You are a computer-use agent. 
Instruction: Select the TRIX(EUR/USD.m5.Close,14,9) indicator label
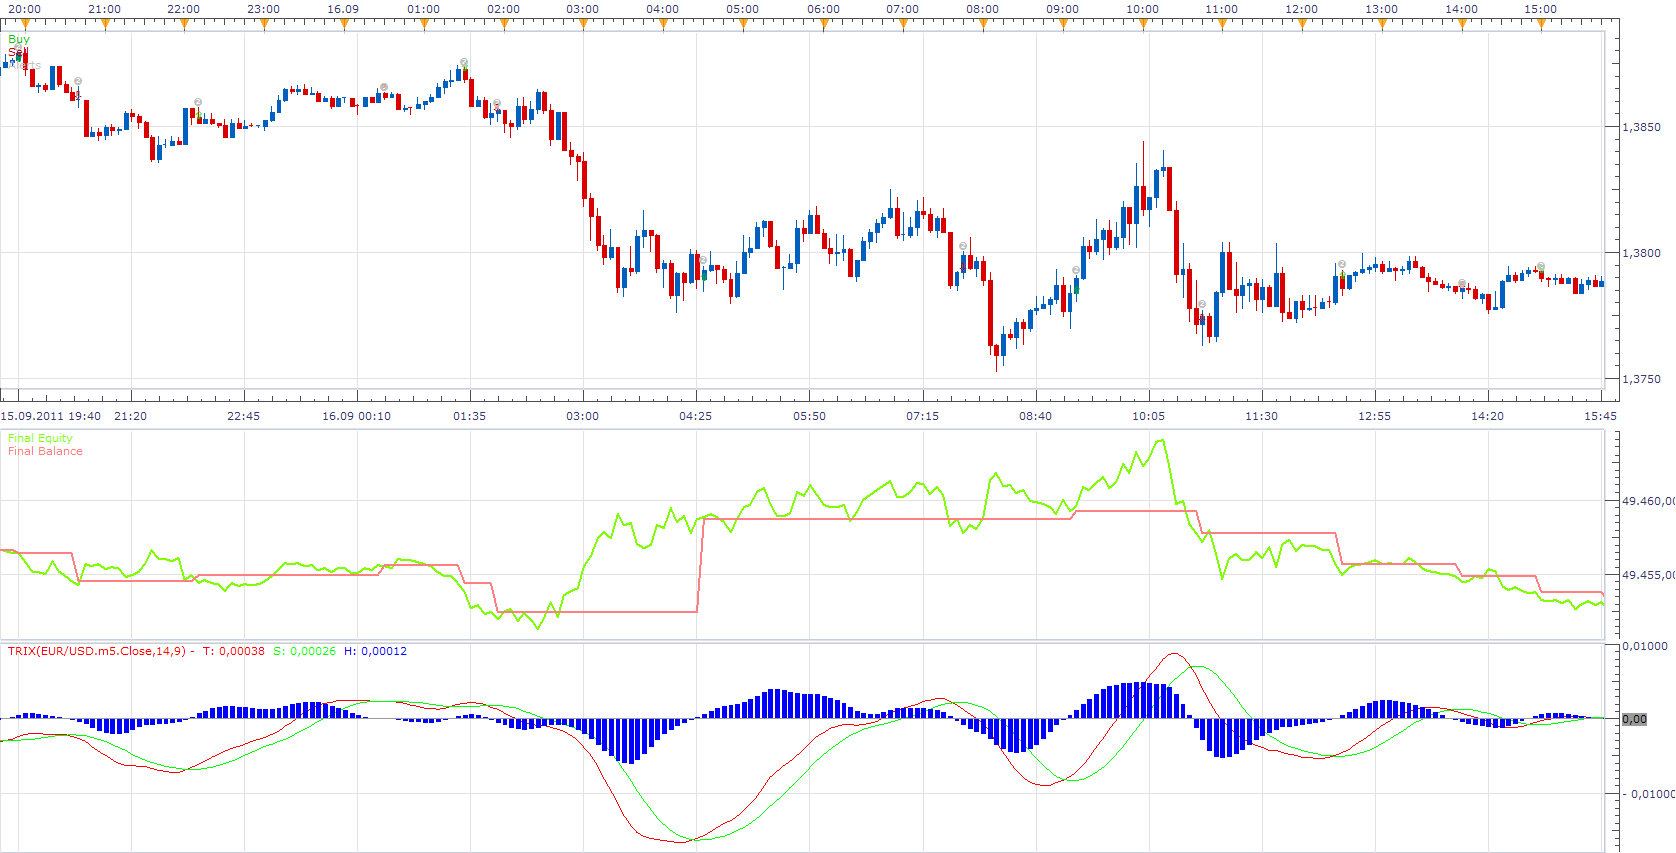pyautogui.click(x=97, y=651)
